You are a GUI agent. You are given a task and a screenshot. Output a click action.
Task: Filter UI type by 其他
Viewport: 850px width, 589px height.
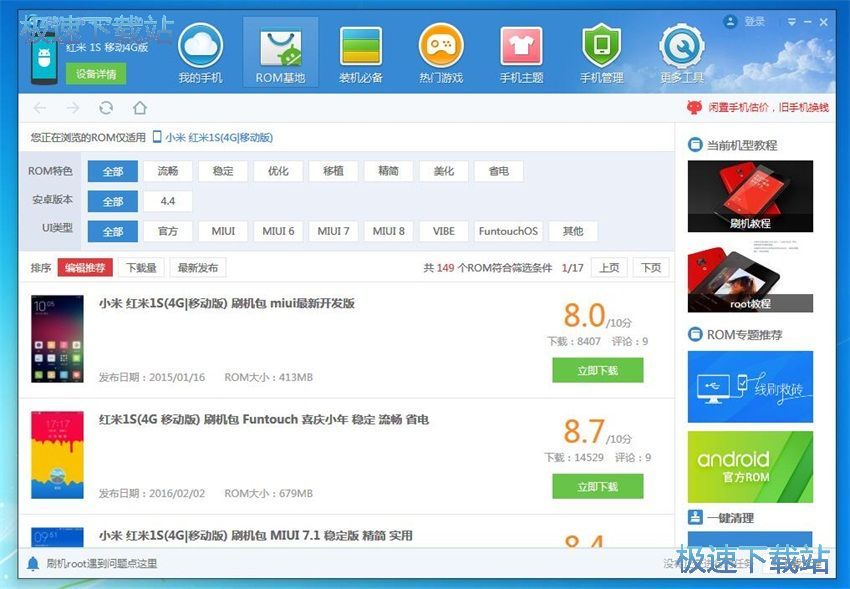pyautogui.click(x=573, y=231)
